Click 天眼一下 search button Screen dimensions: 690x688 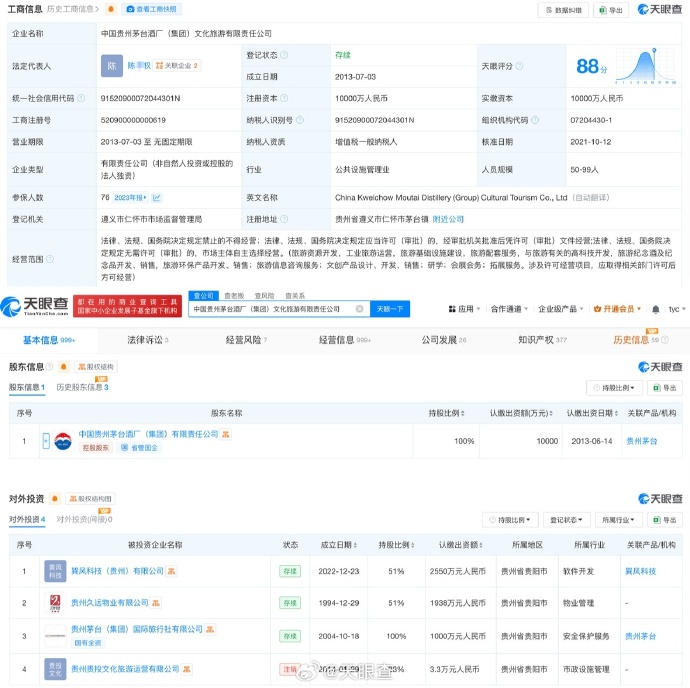tap(390, 309)
